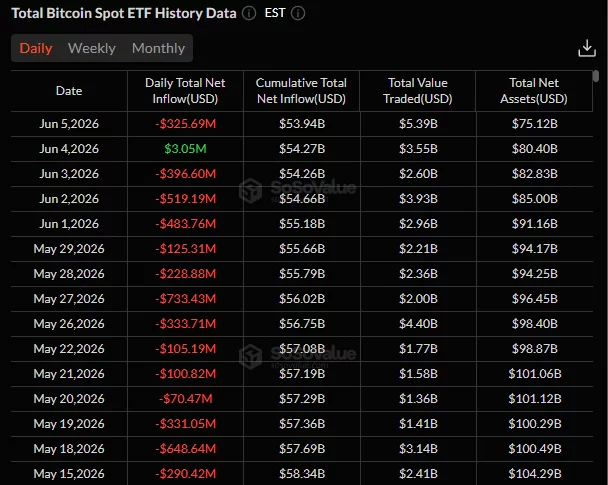Screen dimensions: 608x485
Task: Click the Date column header
Action: 69,91
